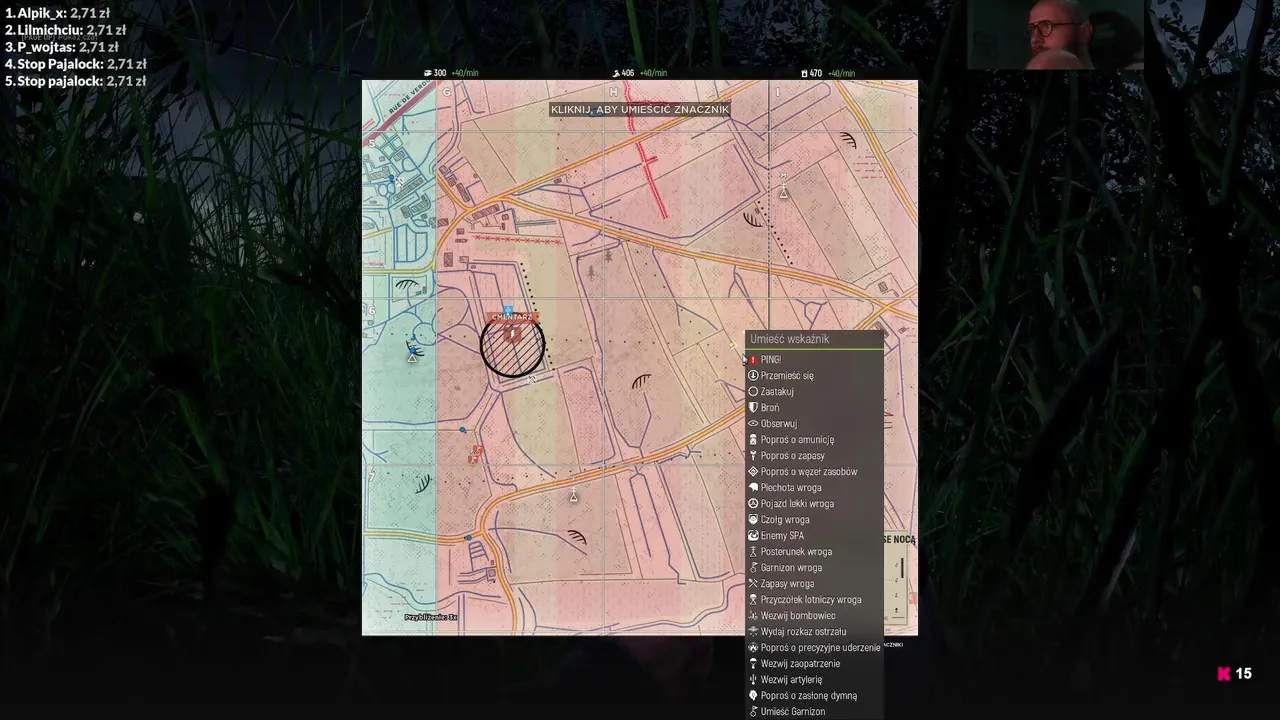The width and height of the screenshot is (1280, 720).
Task: Click the 'Umieść wskaźnik' menu header
Action: point(814,340)
